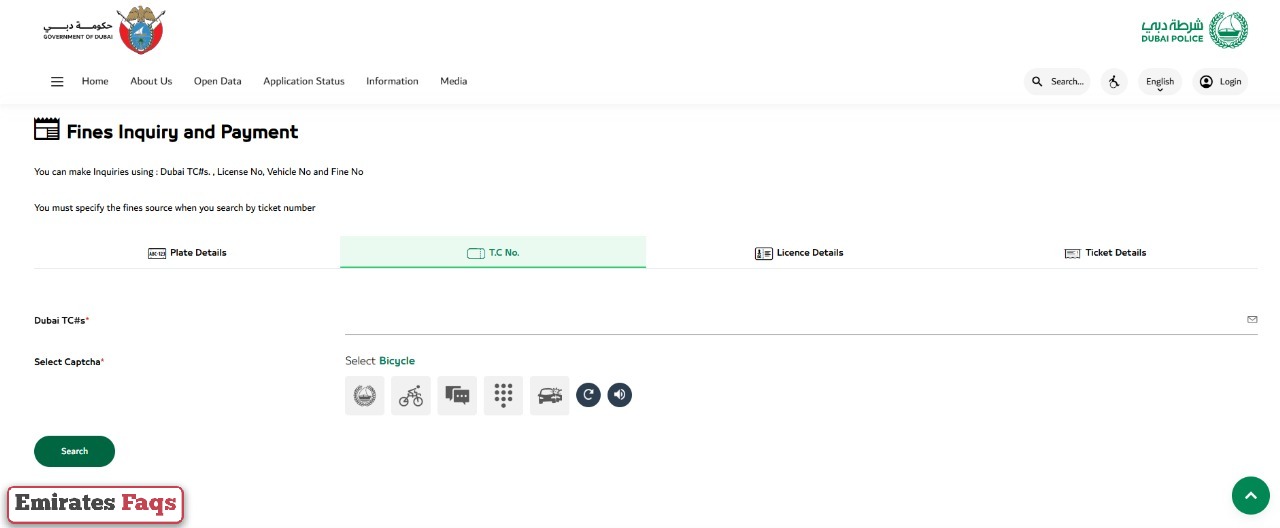
Task: Click the Dubai TC#s input field
Action: 790,320
